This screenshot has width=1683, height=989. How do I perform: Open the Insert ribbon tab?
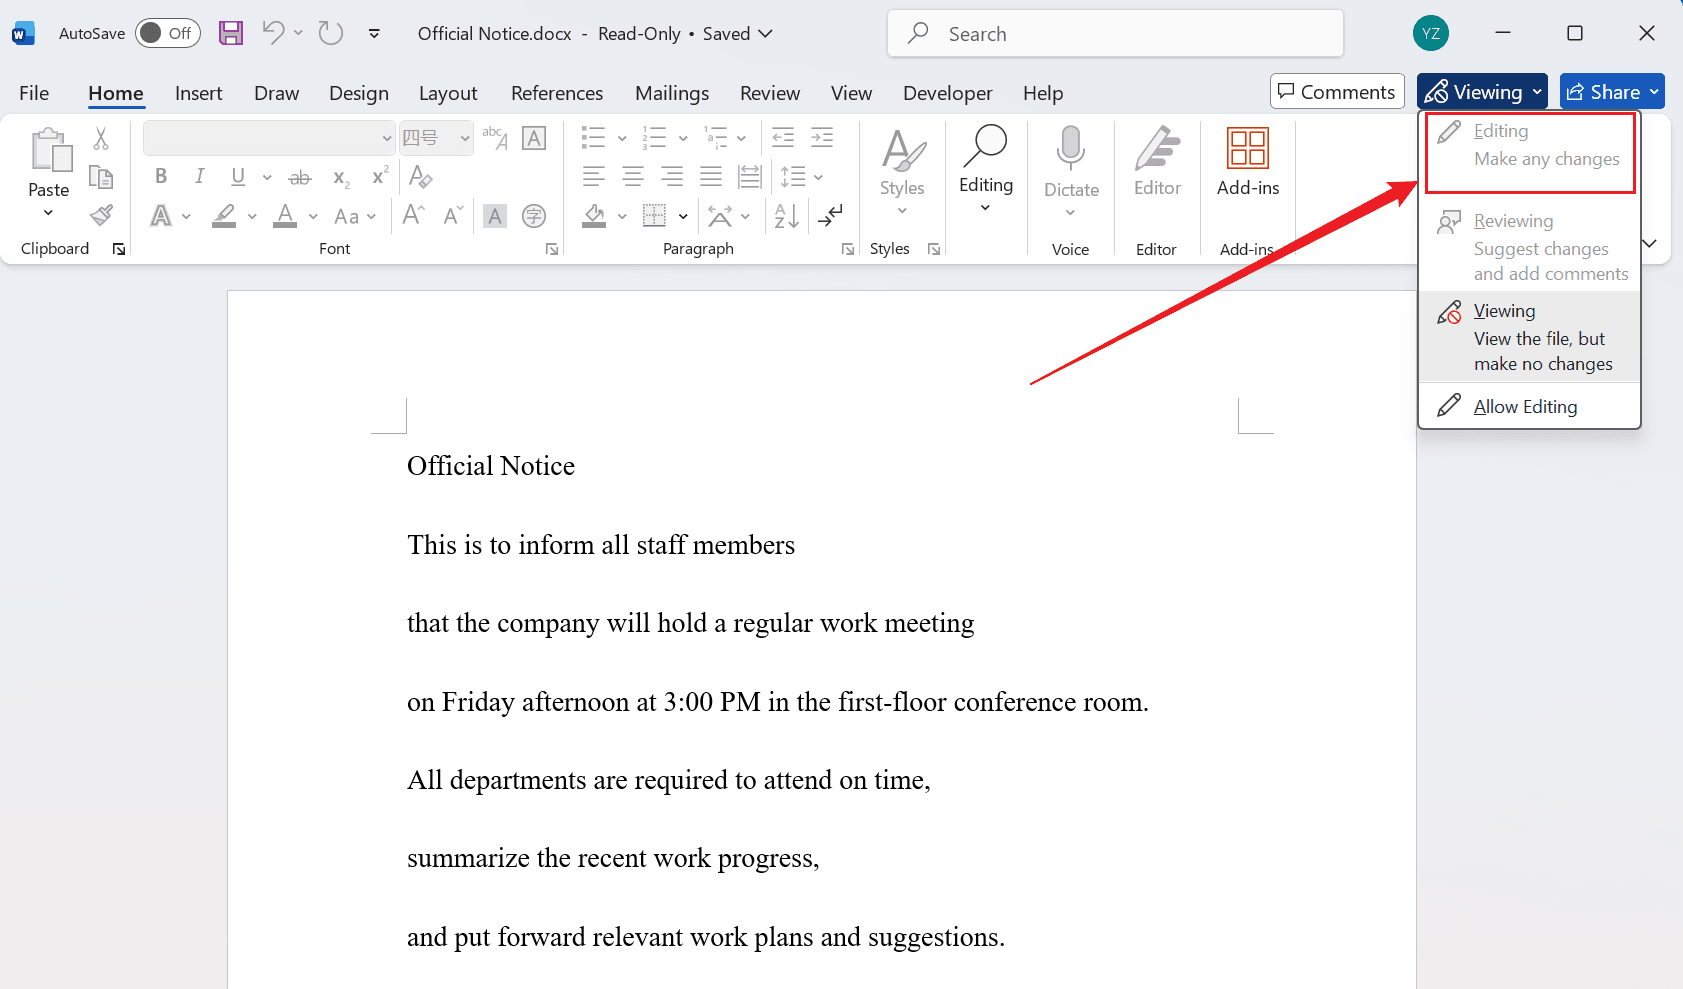coord(198,93)
